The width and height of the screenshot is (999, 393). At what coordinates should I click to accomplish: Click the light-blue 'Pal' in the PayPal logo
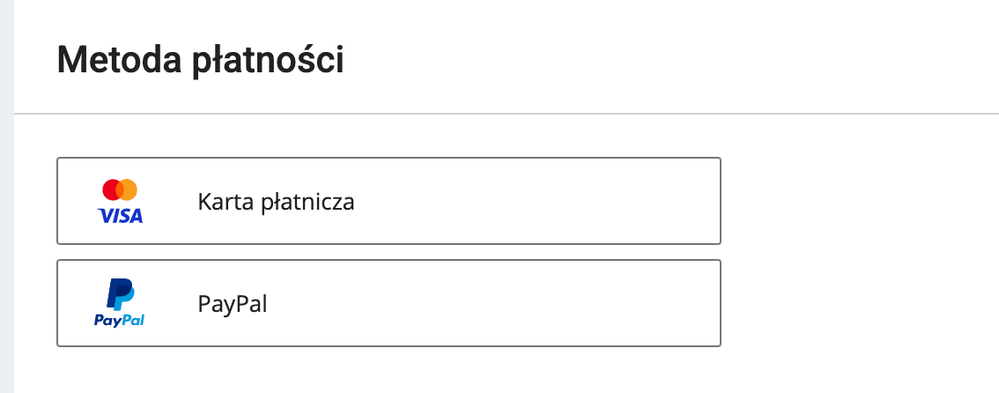[133, 320]
